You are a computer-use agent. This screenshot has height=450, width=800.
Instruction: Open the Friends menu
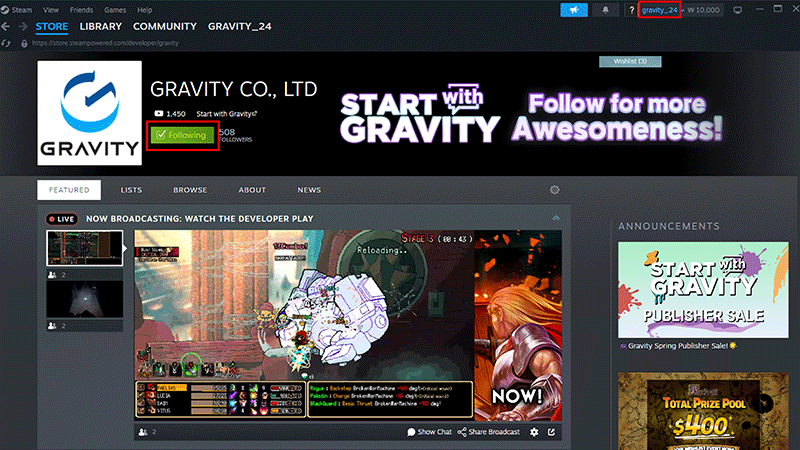pyautogui.click(x=81, y=10)
